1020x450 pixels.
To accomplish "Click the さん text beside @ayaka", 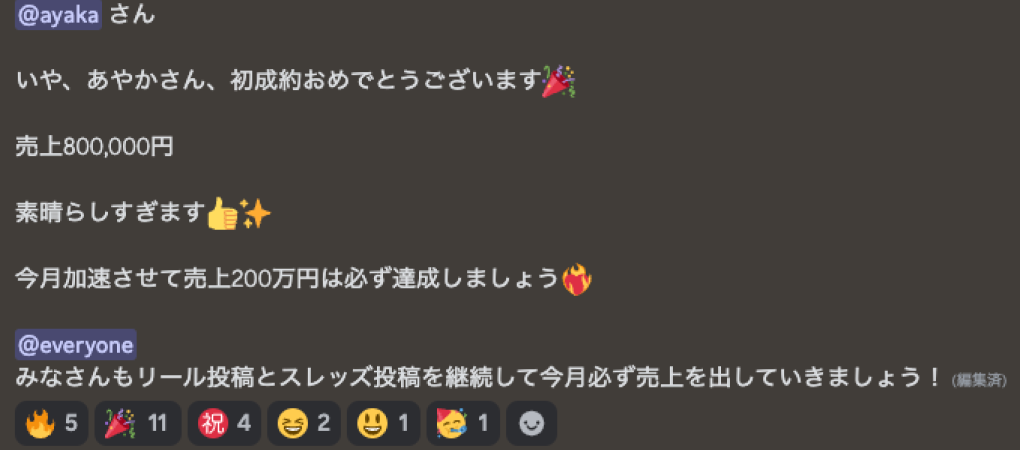I will 133,16.
